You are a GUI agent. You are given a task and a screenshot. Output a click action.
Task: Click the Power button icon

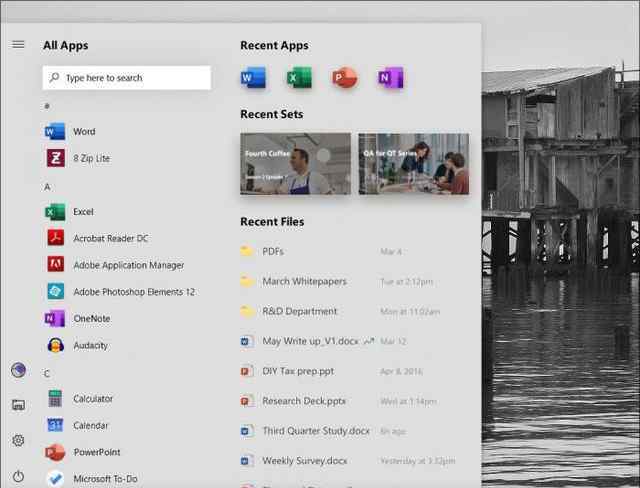(x=18, y=476)
